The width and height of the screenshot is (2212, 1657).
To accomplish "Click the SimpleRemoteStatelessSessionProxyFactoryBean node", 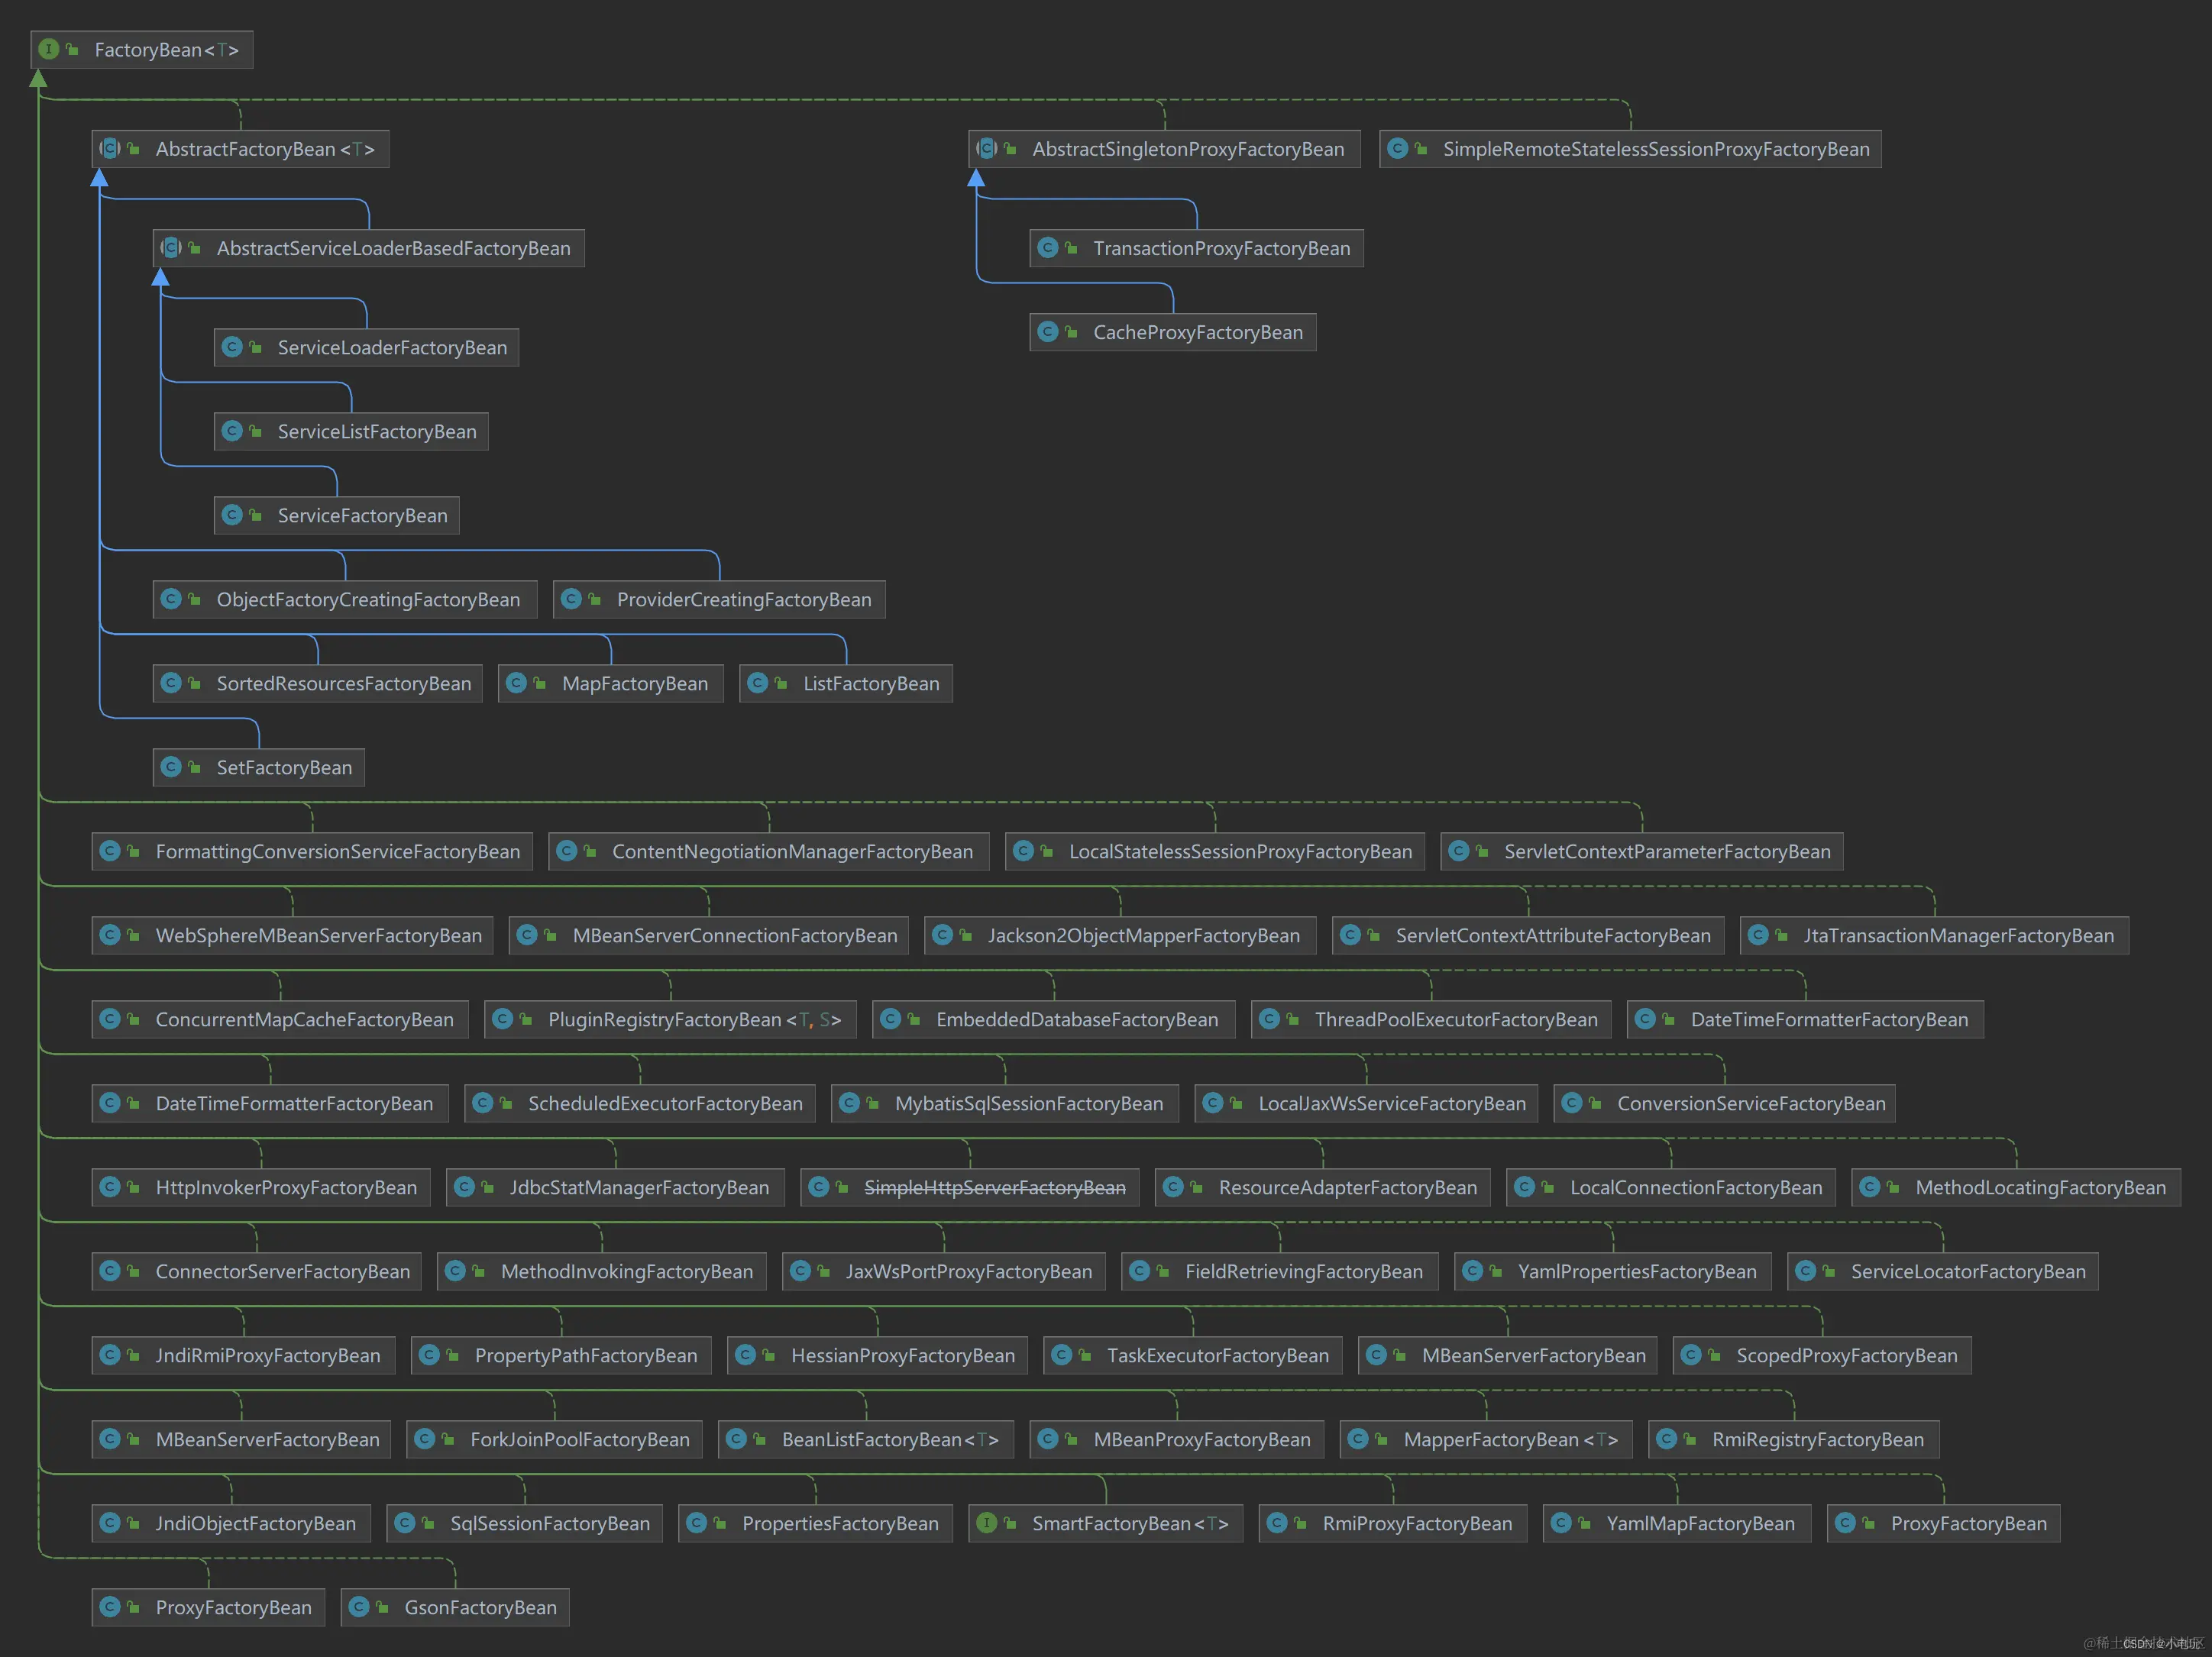I will point(1655,149).
